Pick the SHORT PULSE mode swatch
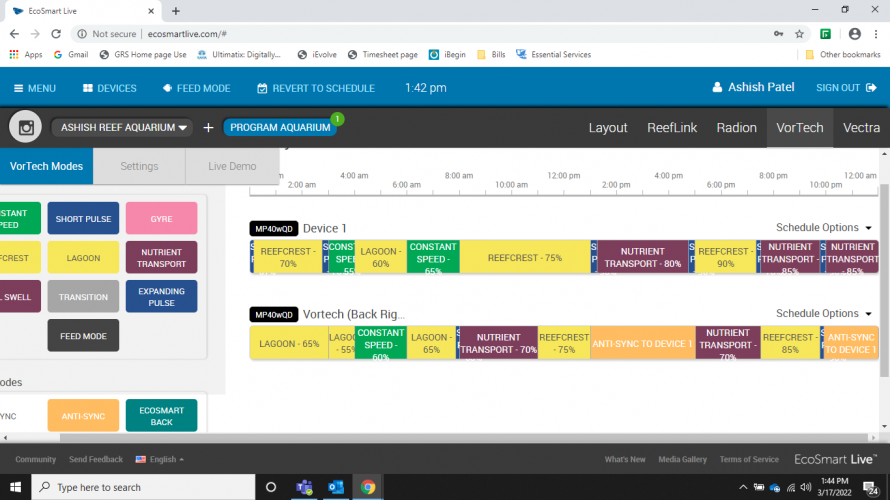The image size is (890, 500). (x=83, y=219)
